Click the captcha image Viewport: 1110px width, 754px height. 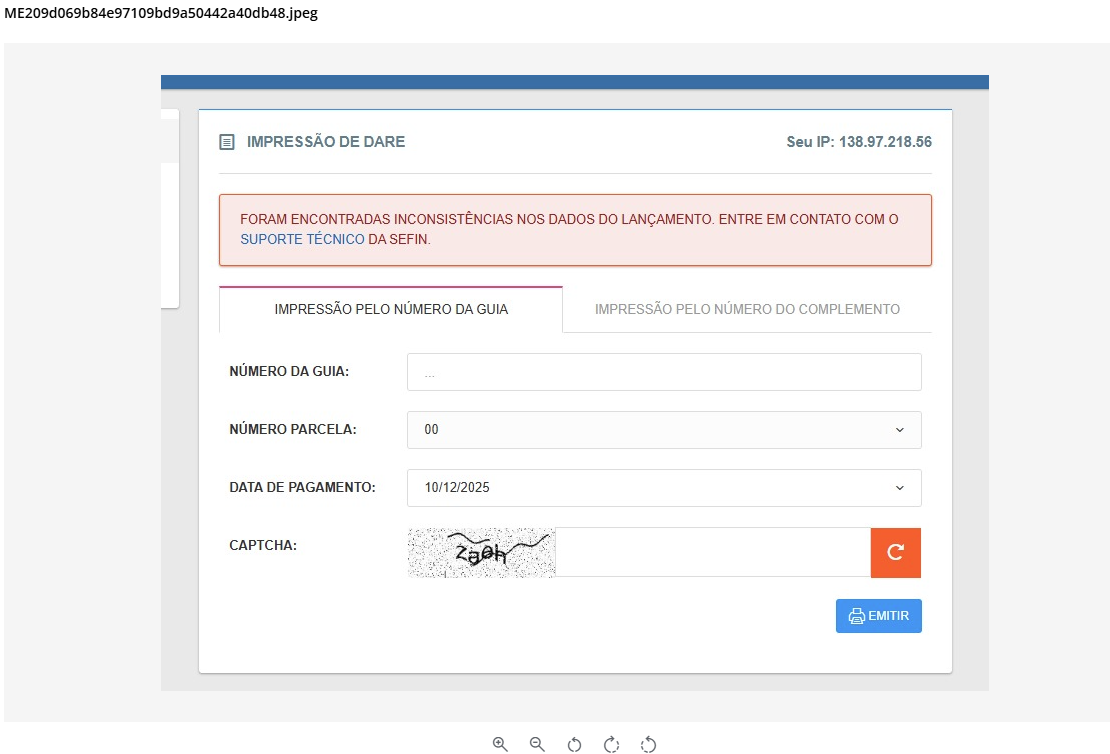(481, 552)
